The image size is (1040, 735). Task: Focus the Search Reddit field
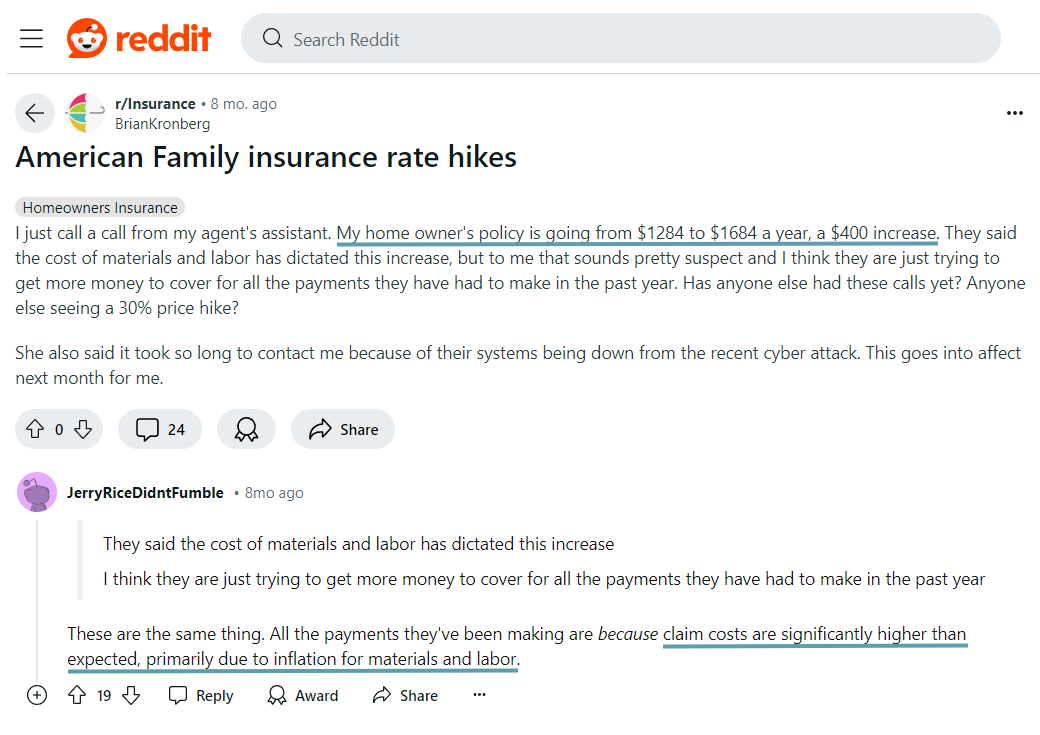pos(620,38)
